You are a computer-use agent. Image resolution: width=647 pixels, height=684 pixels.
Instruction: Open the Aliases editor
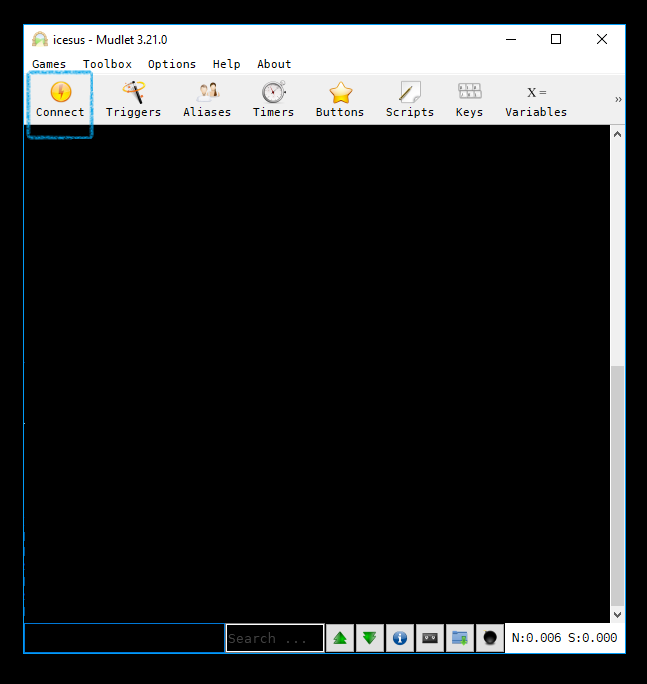click(x=207, y=100)
